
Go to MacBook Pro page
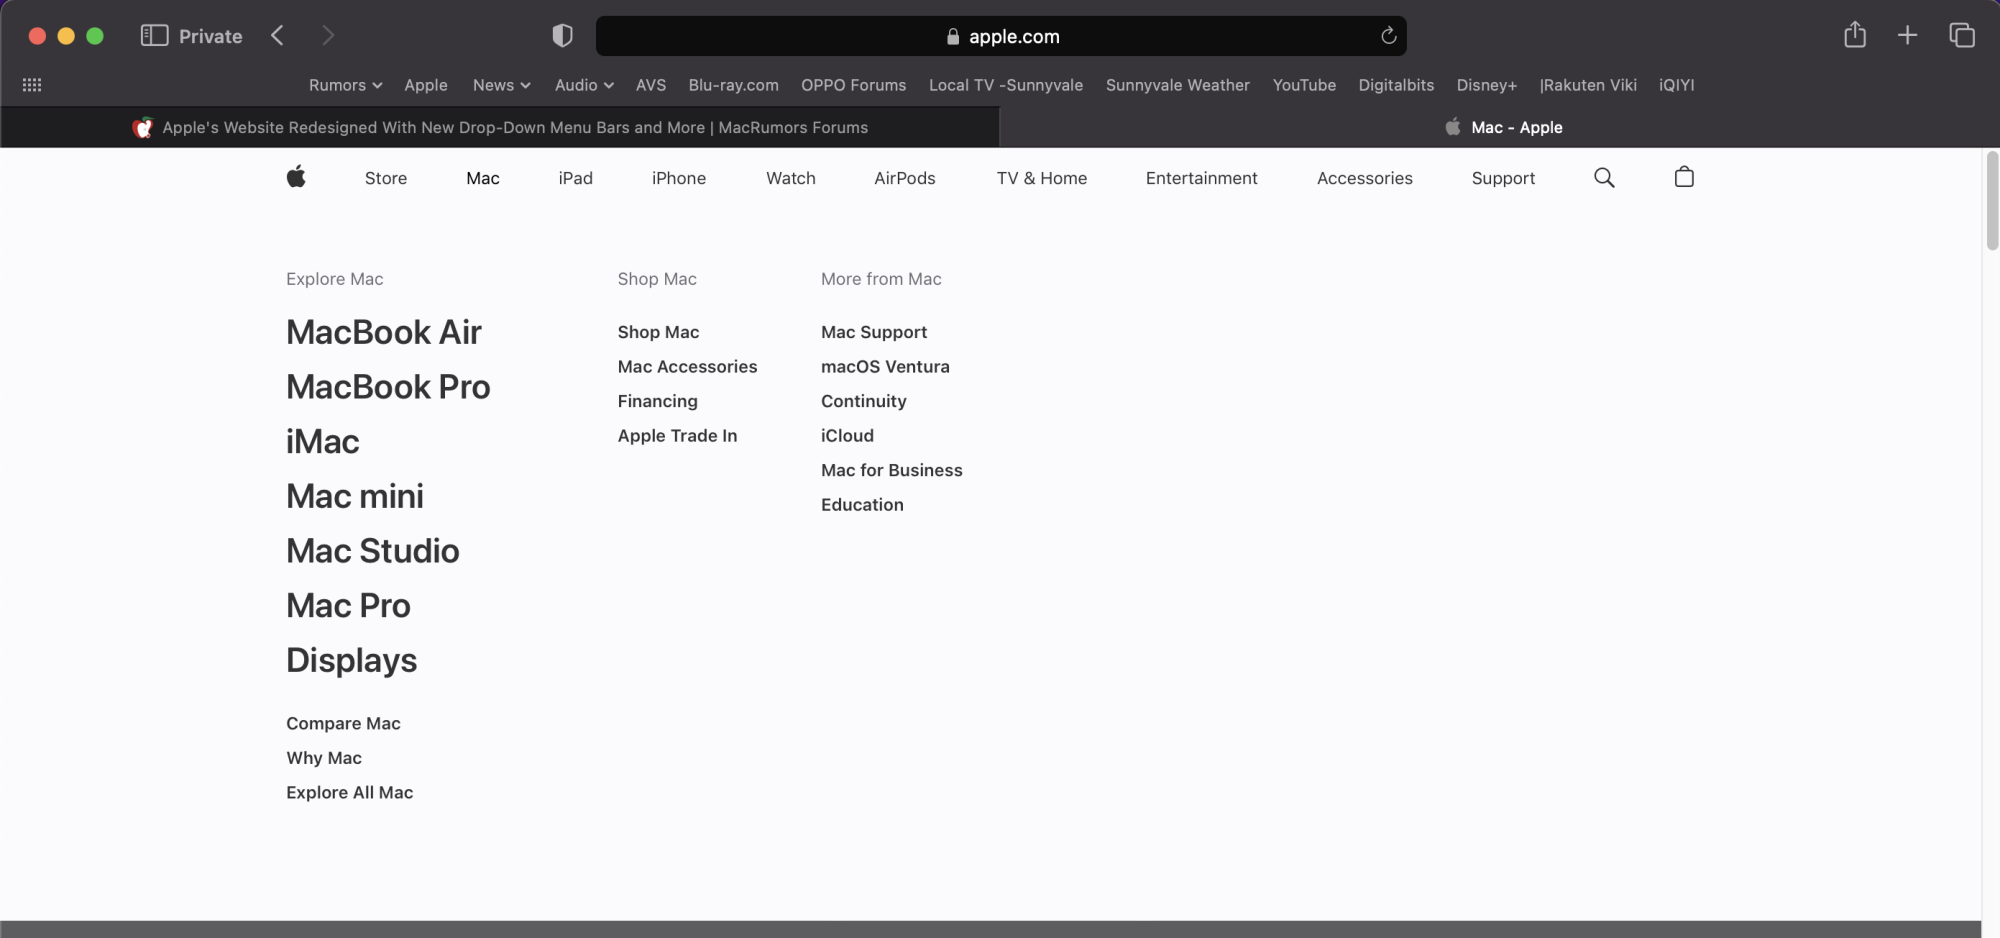(388, 387)
